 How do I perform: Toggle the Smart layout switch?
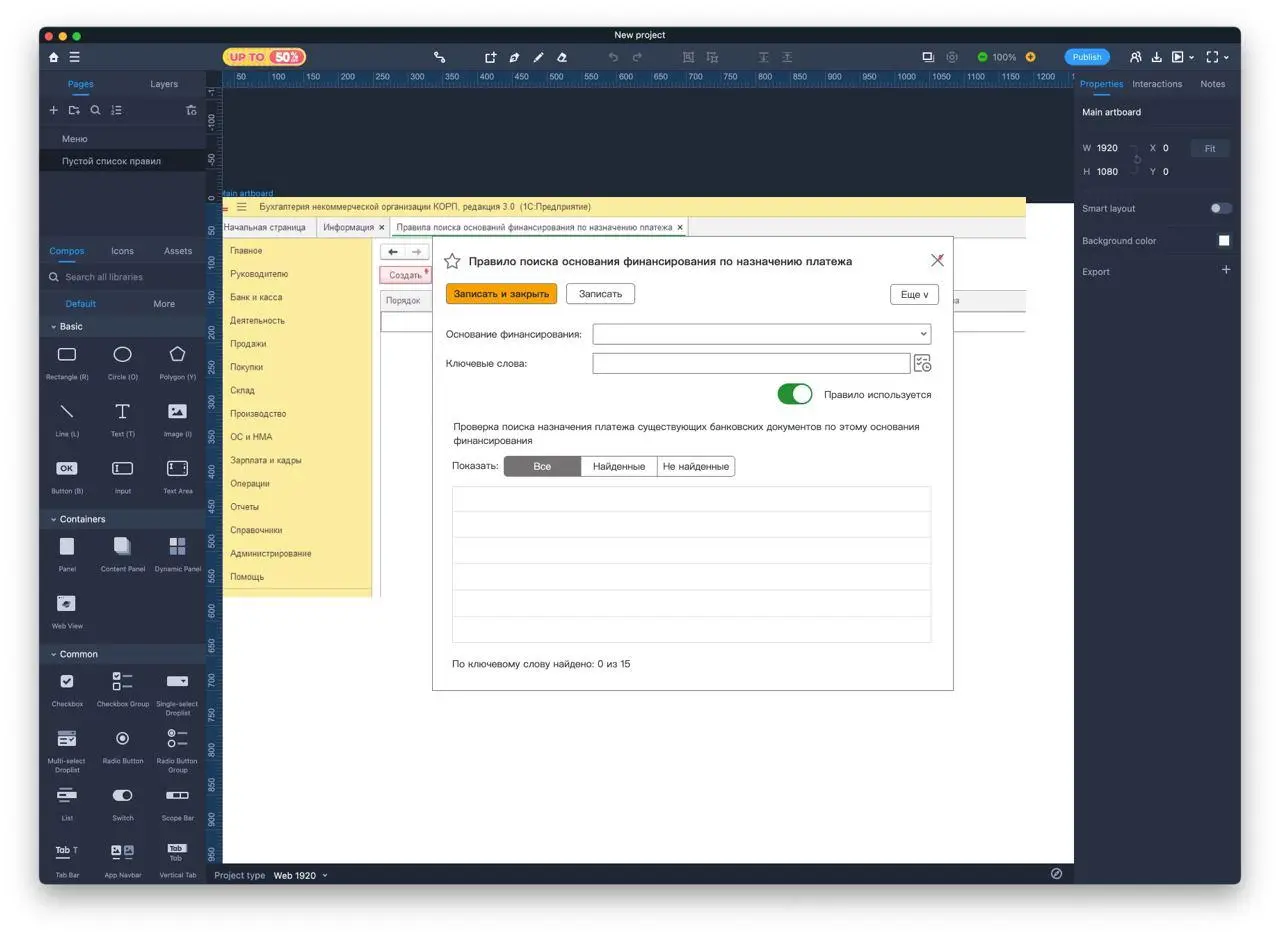[1221, 208]
